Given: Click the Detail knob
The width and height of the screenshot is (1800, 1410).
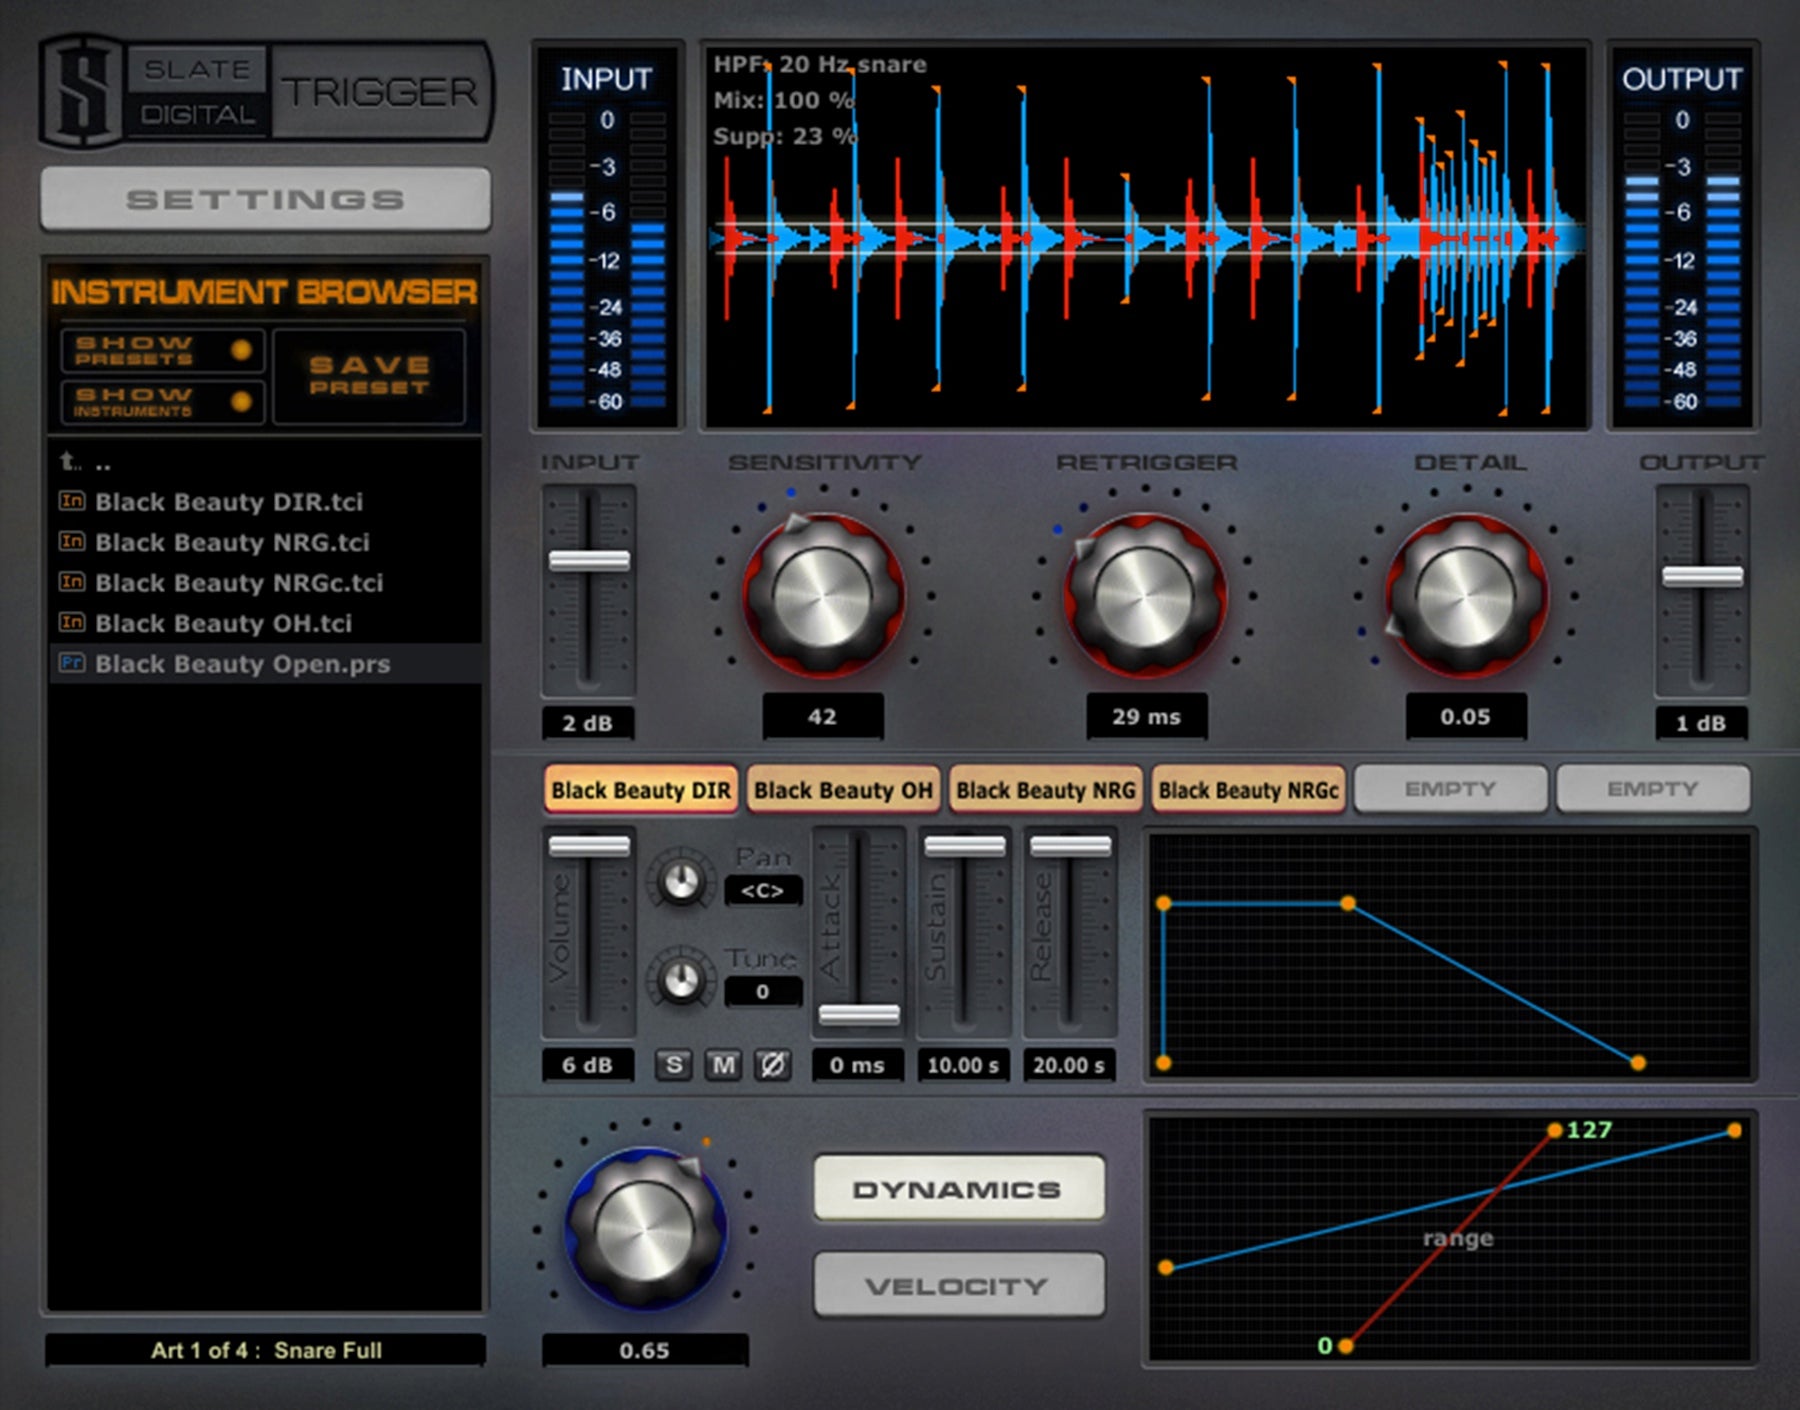Looking at the screenshot, I should (x=1465, y=596).
